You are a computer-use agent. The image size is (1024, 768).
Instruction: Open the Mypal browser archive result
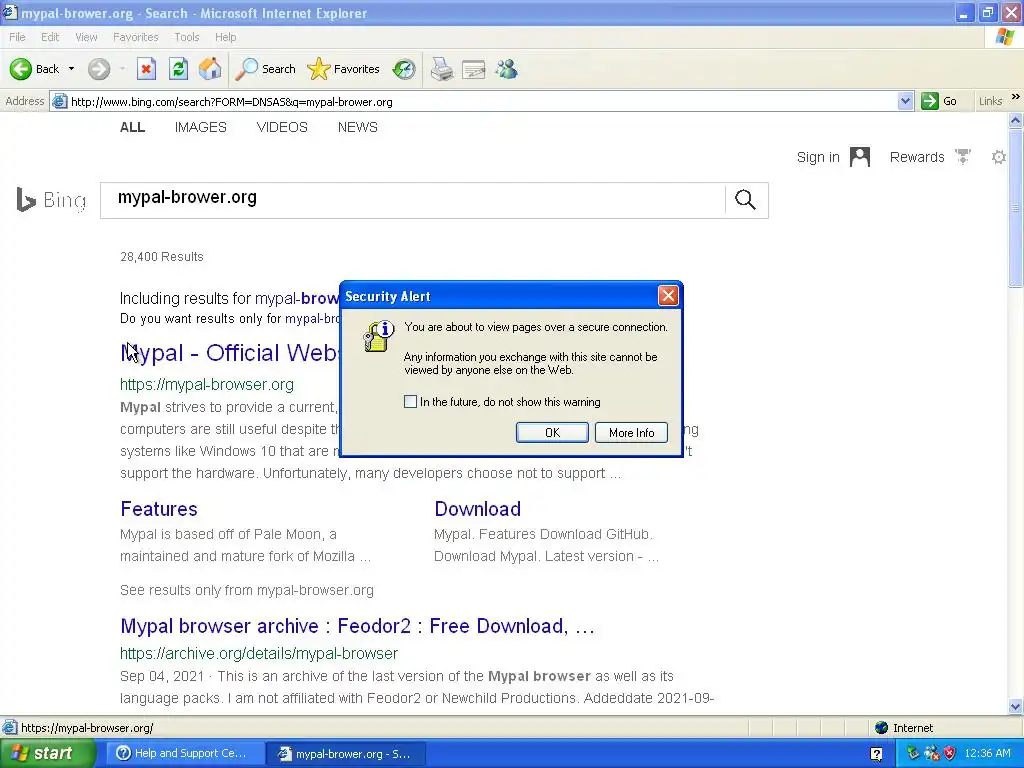[357, 626]
